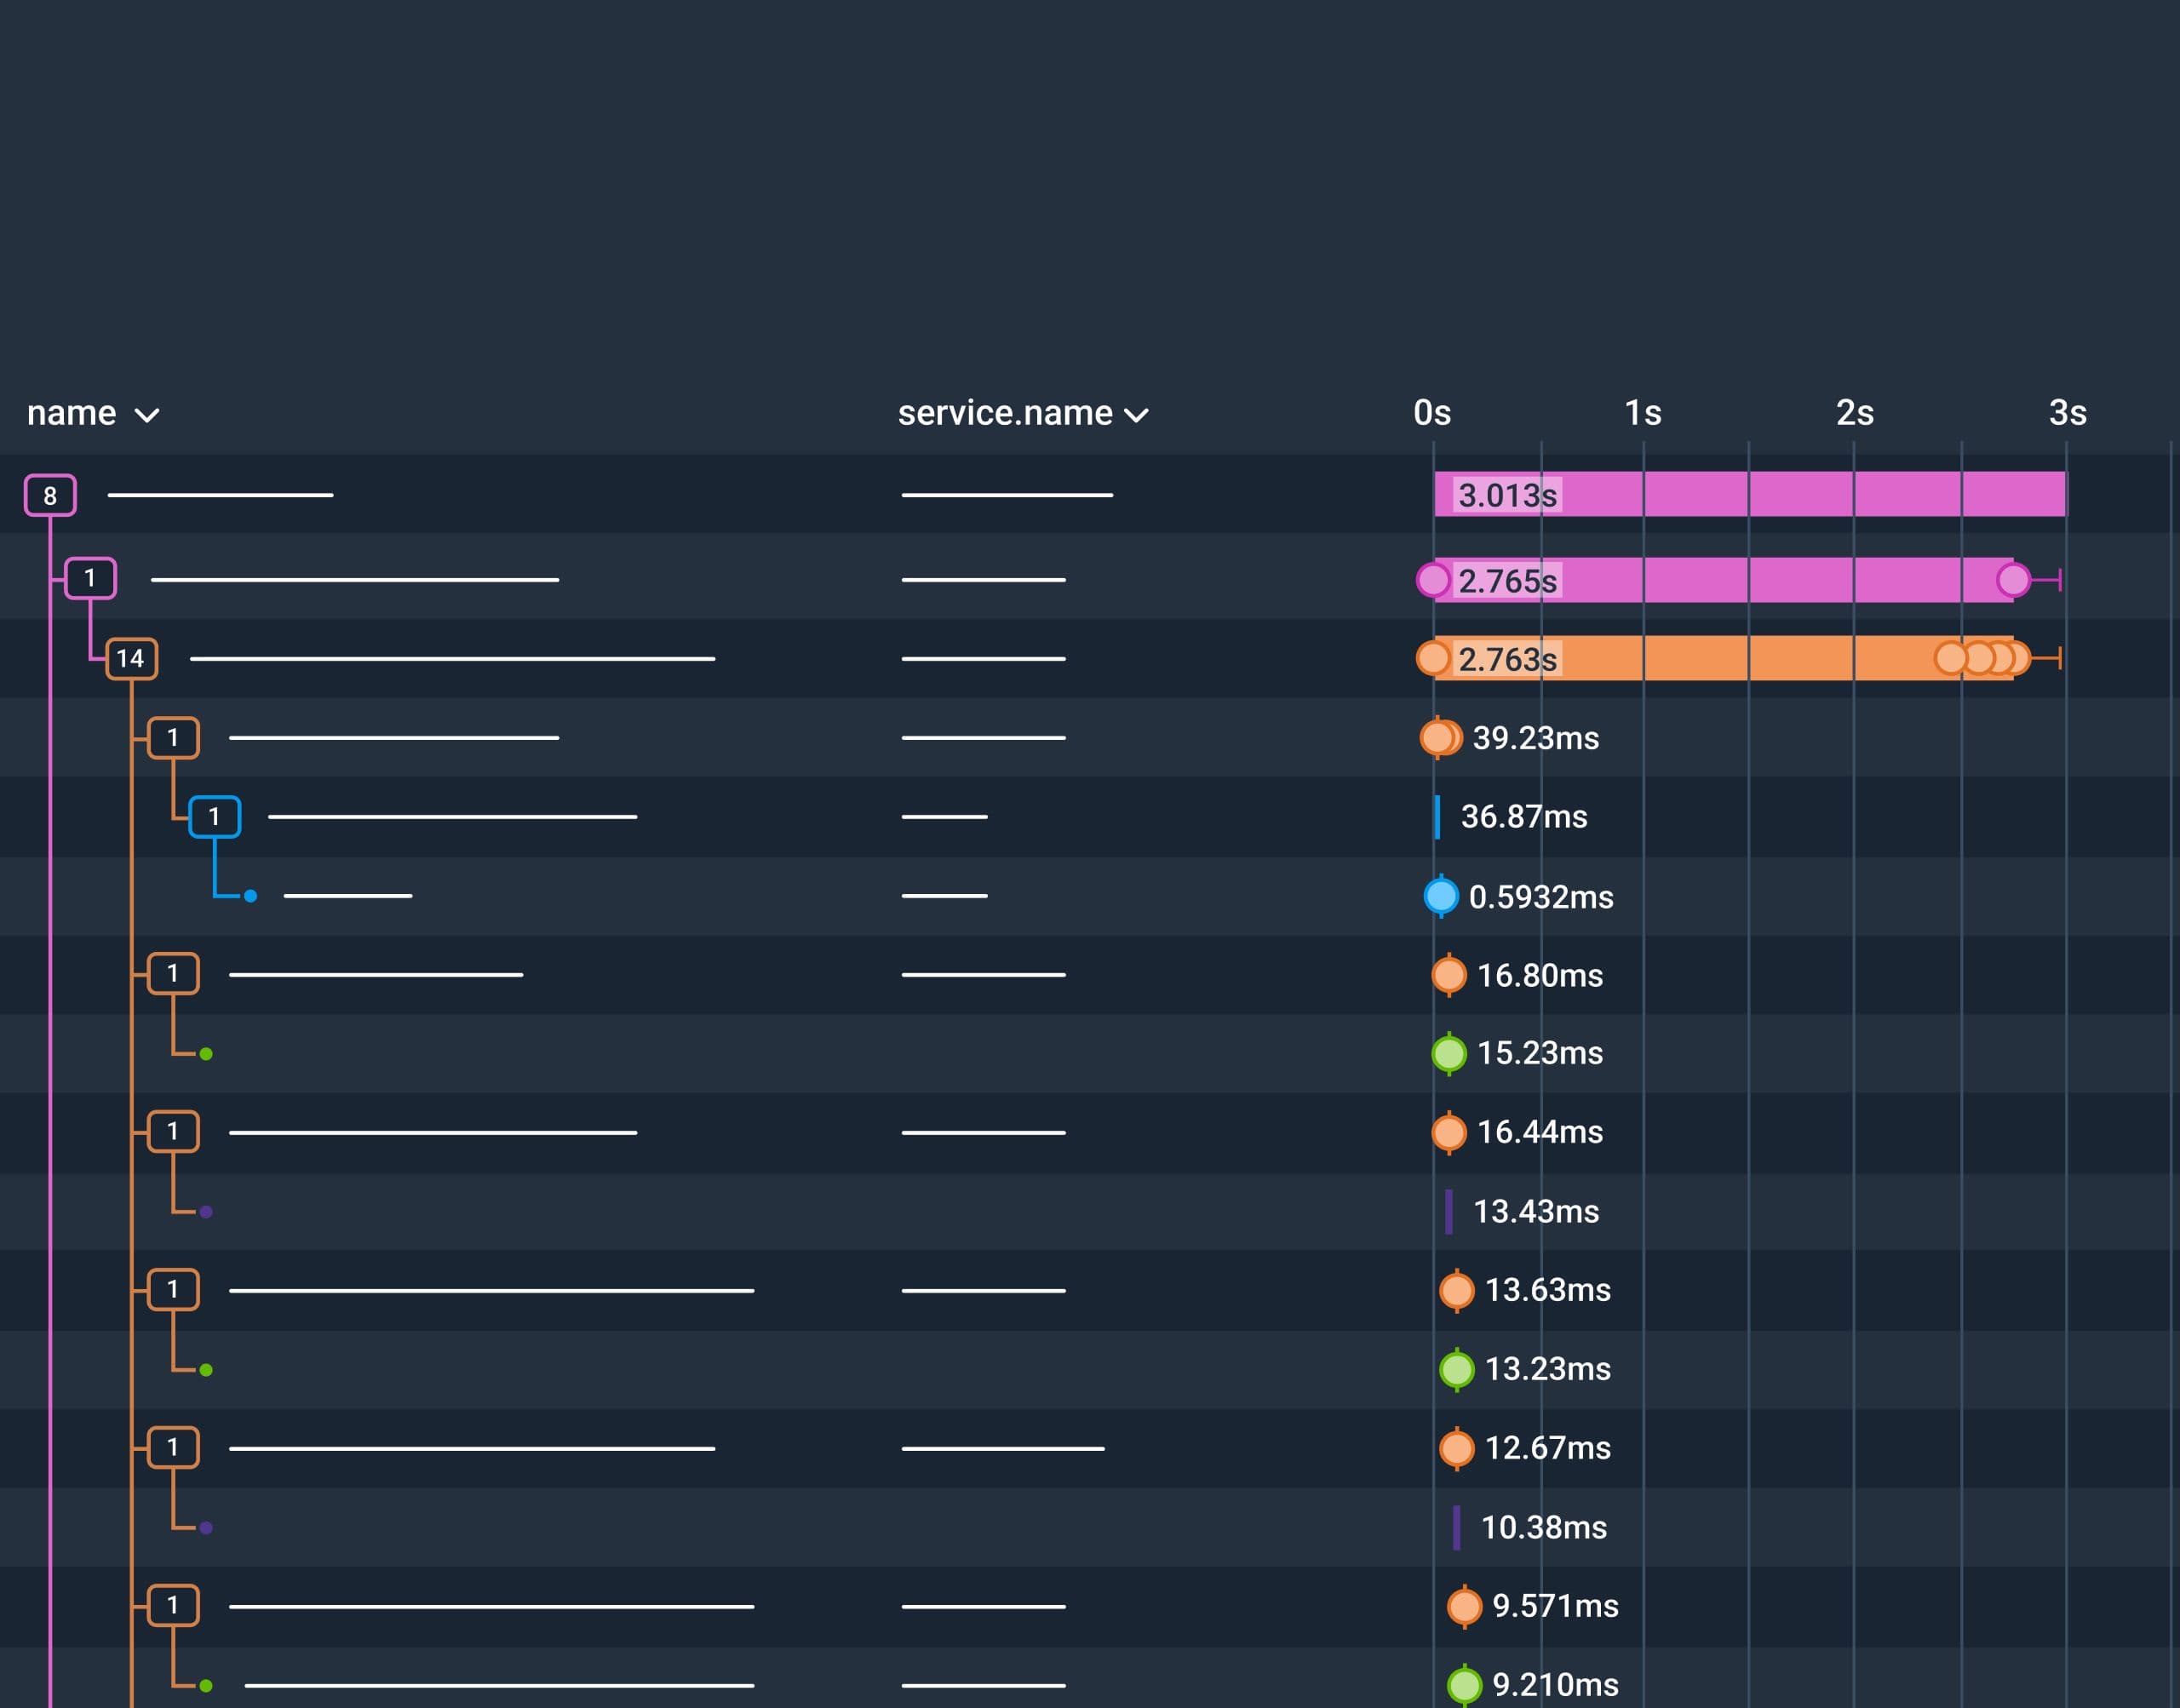
Task: Select the purple 10.38ms span tick
Action: [1457, 1527]
